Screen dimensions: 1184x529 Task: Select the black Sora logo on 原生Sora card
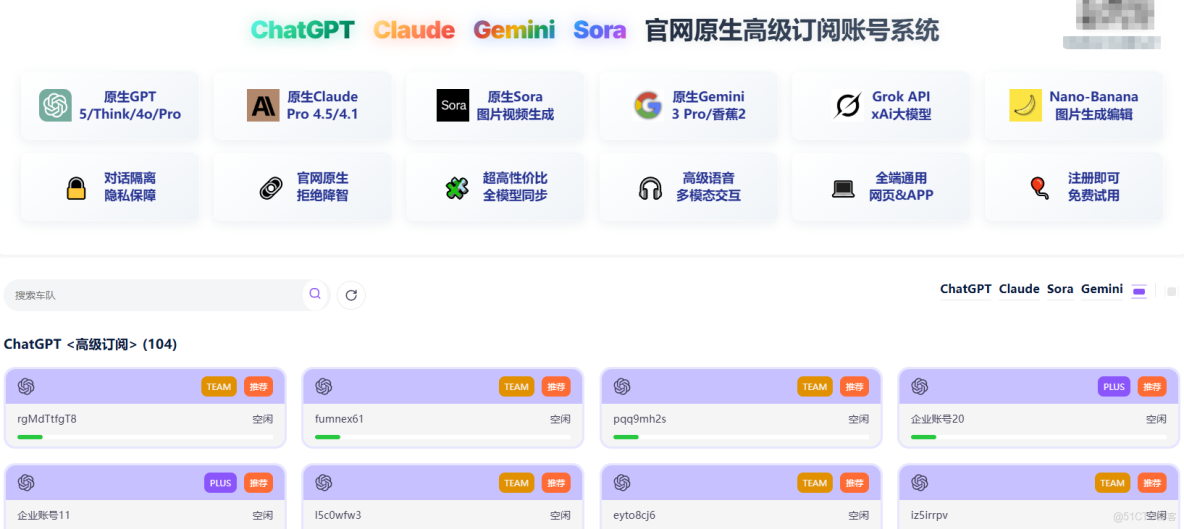tap(453, 106)
